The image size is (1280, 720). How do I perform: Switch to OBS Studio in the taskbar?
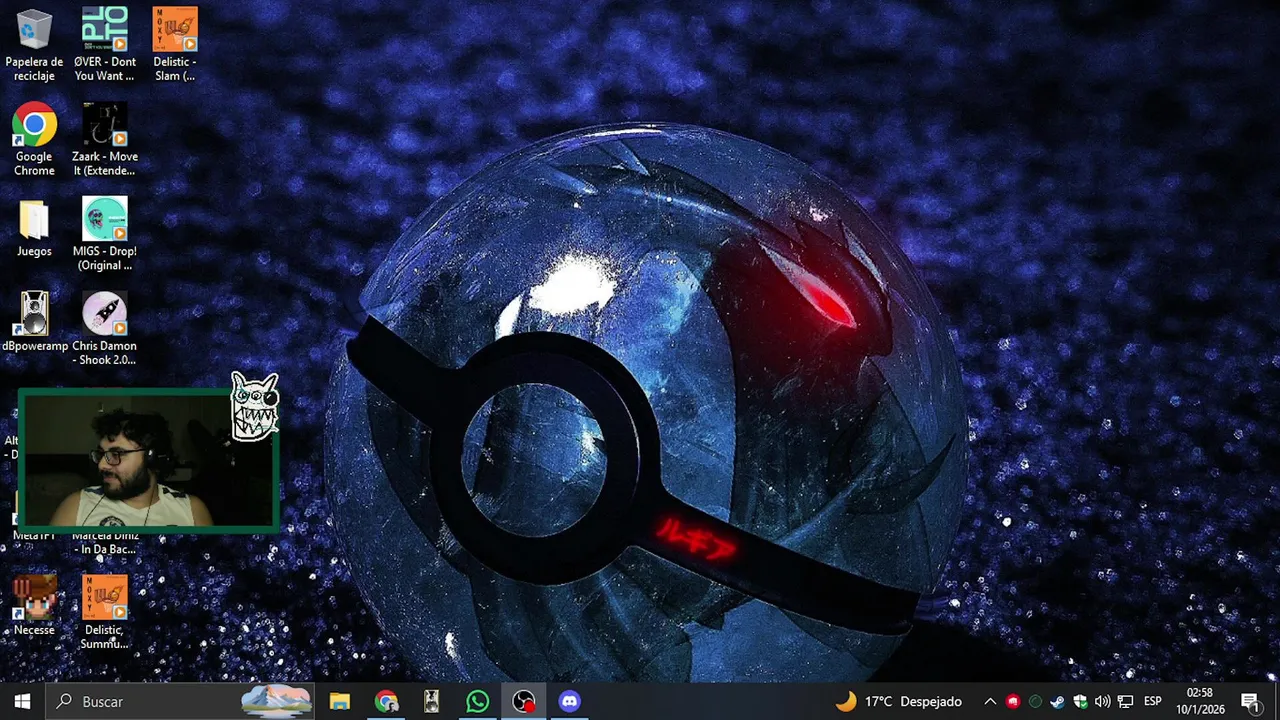524,701
